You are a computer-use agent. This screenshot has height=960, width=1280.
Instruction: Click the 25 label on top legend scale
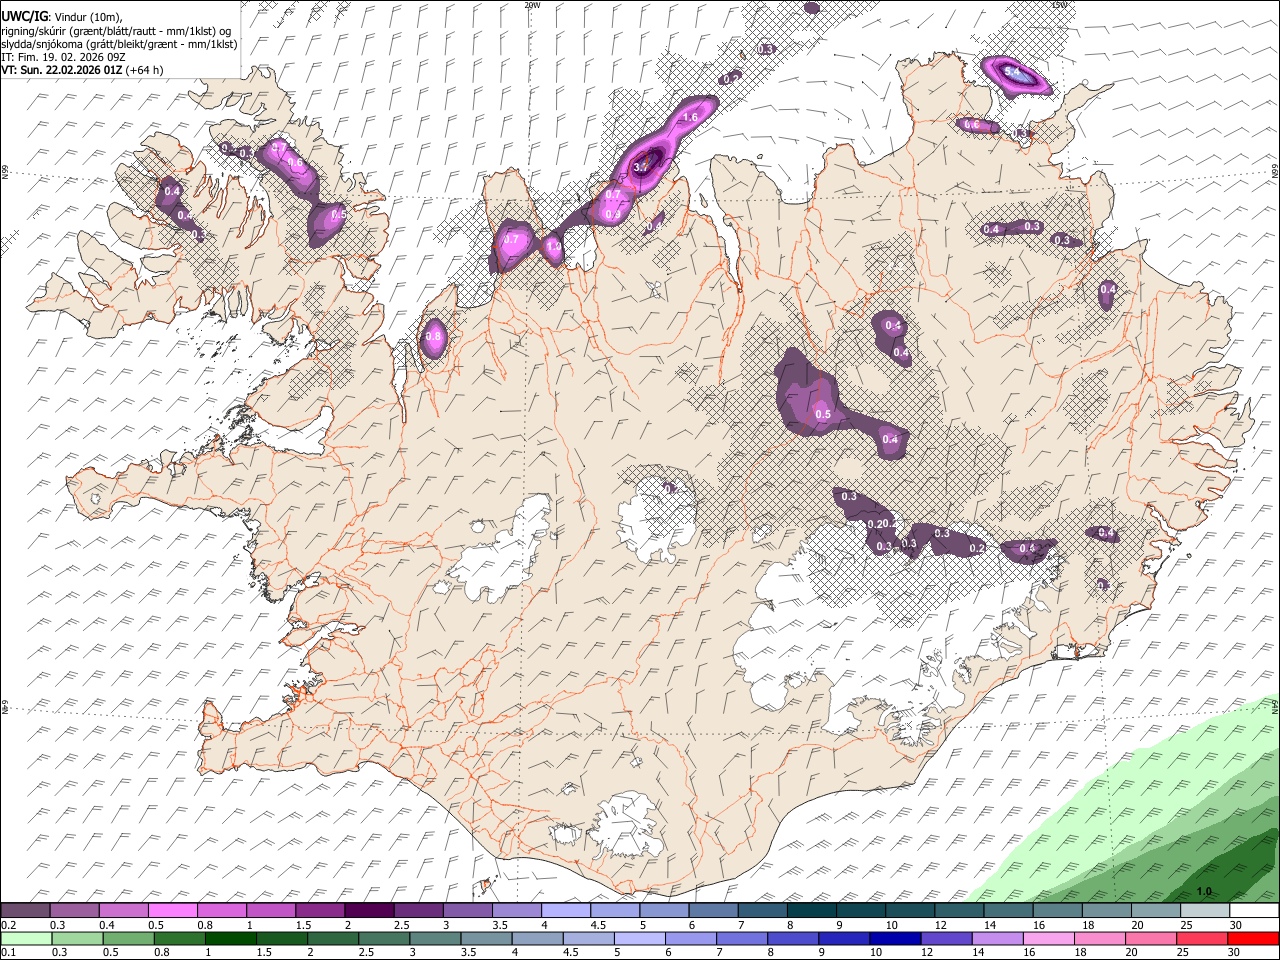coord(1186,925)
